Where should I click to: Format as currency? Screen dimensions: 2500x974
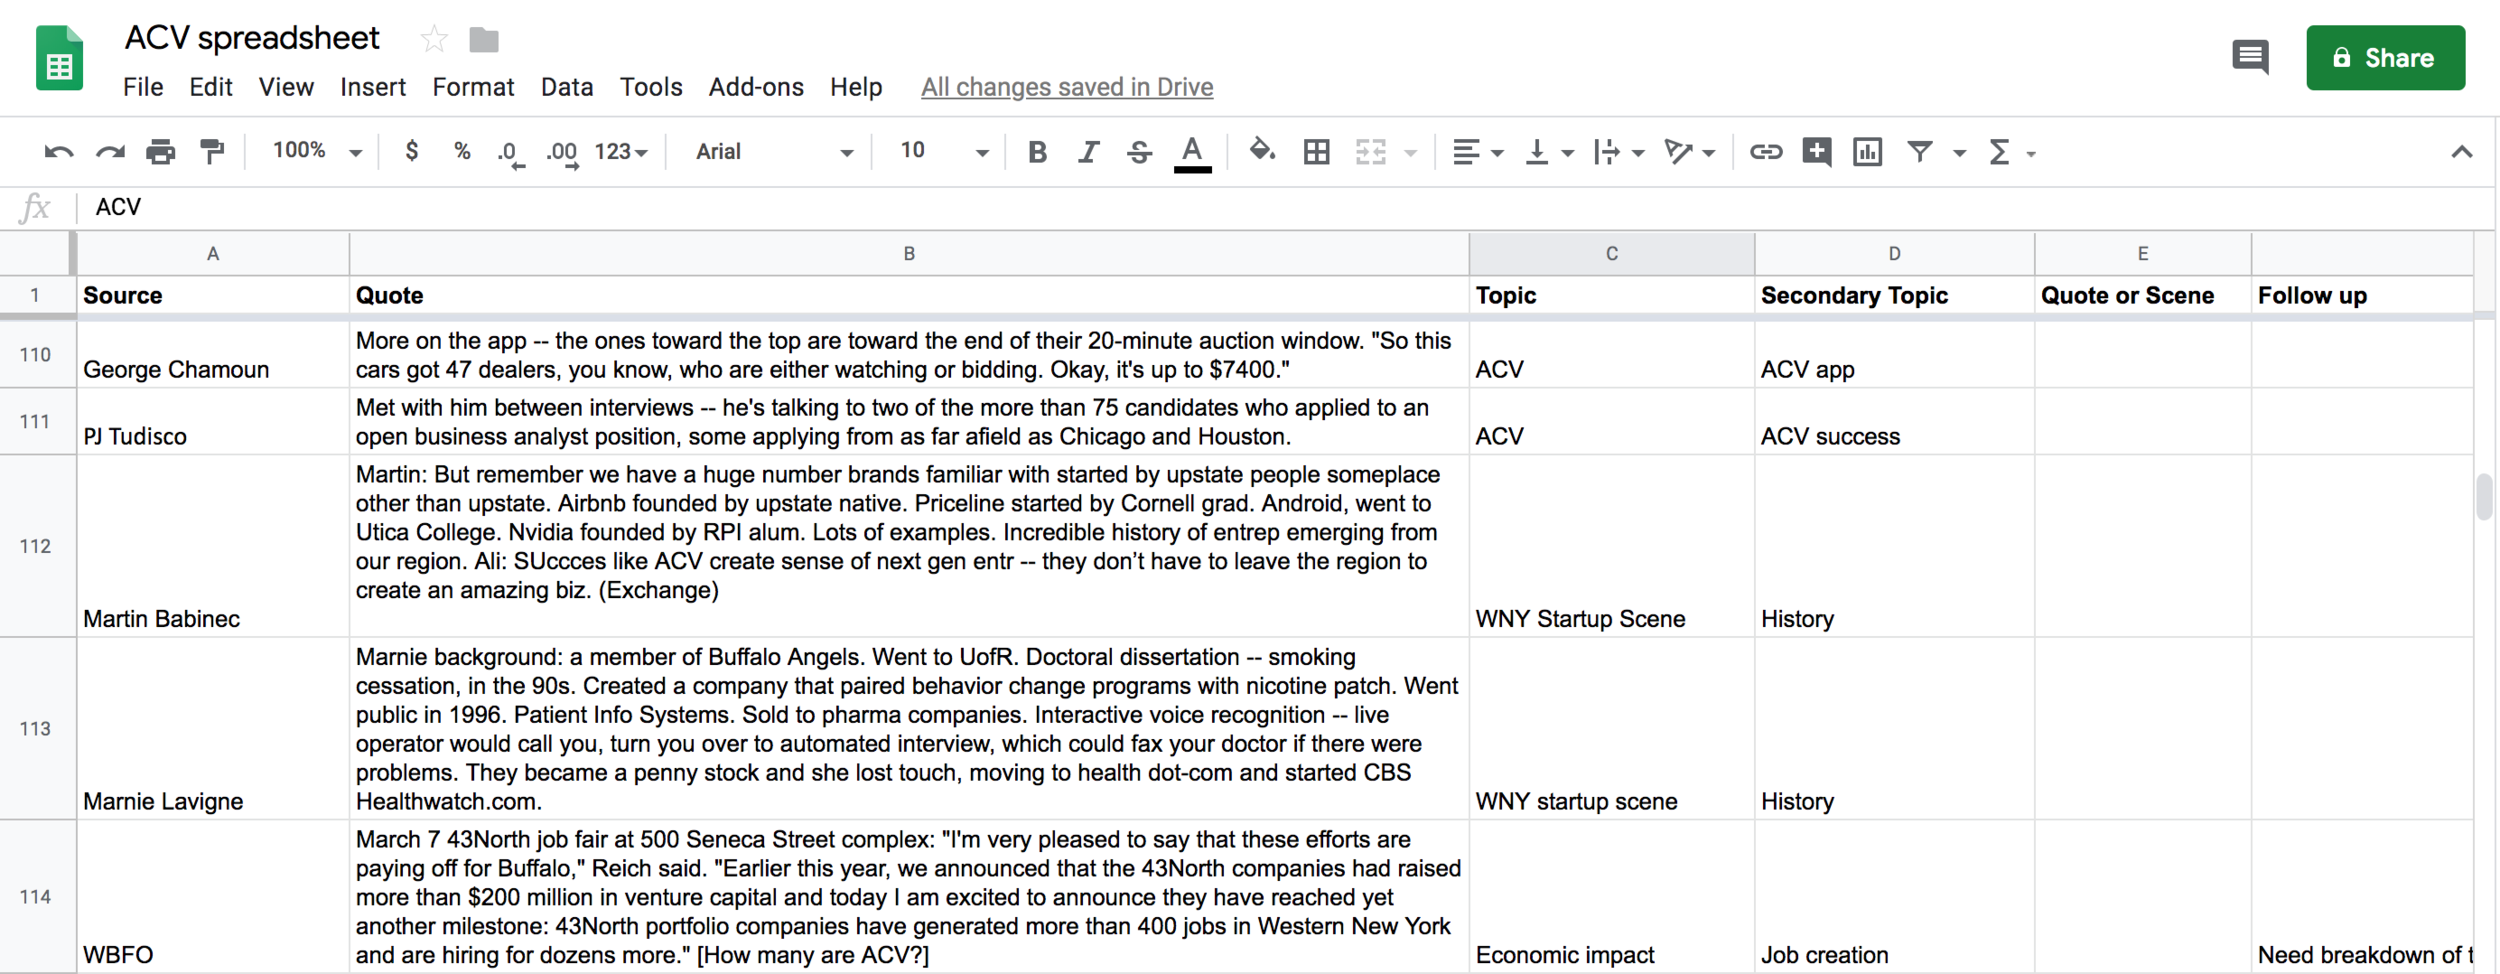411,151
